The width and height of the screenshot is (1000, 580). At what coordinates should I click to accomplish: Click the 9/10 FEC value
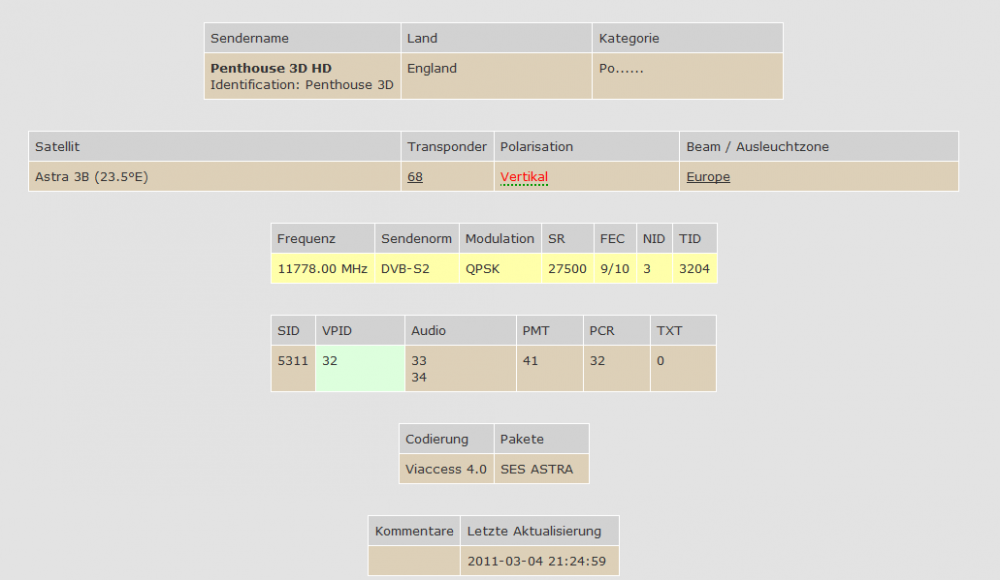[614, 269]
